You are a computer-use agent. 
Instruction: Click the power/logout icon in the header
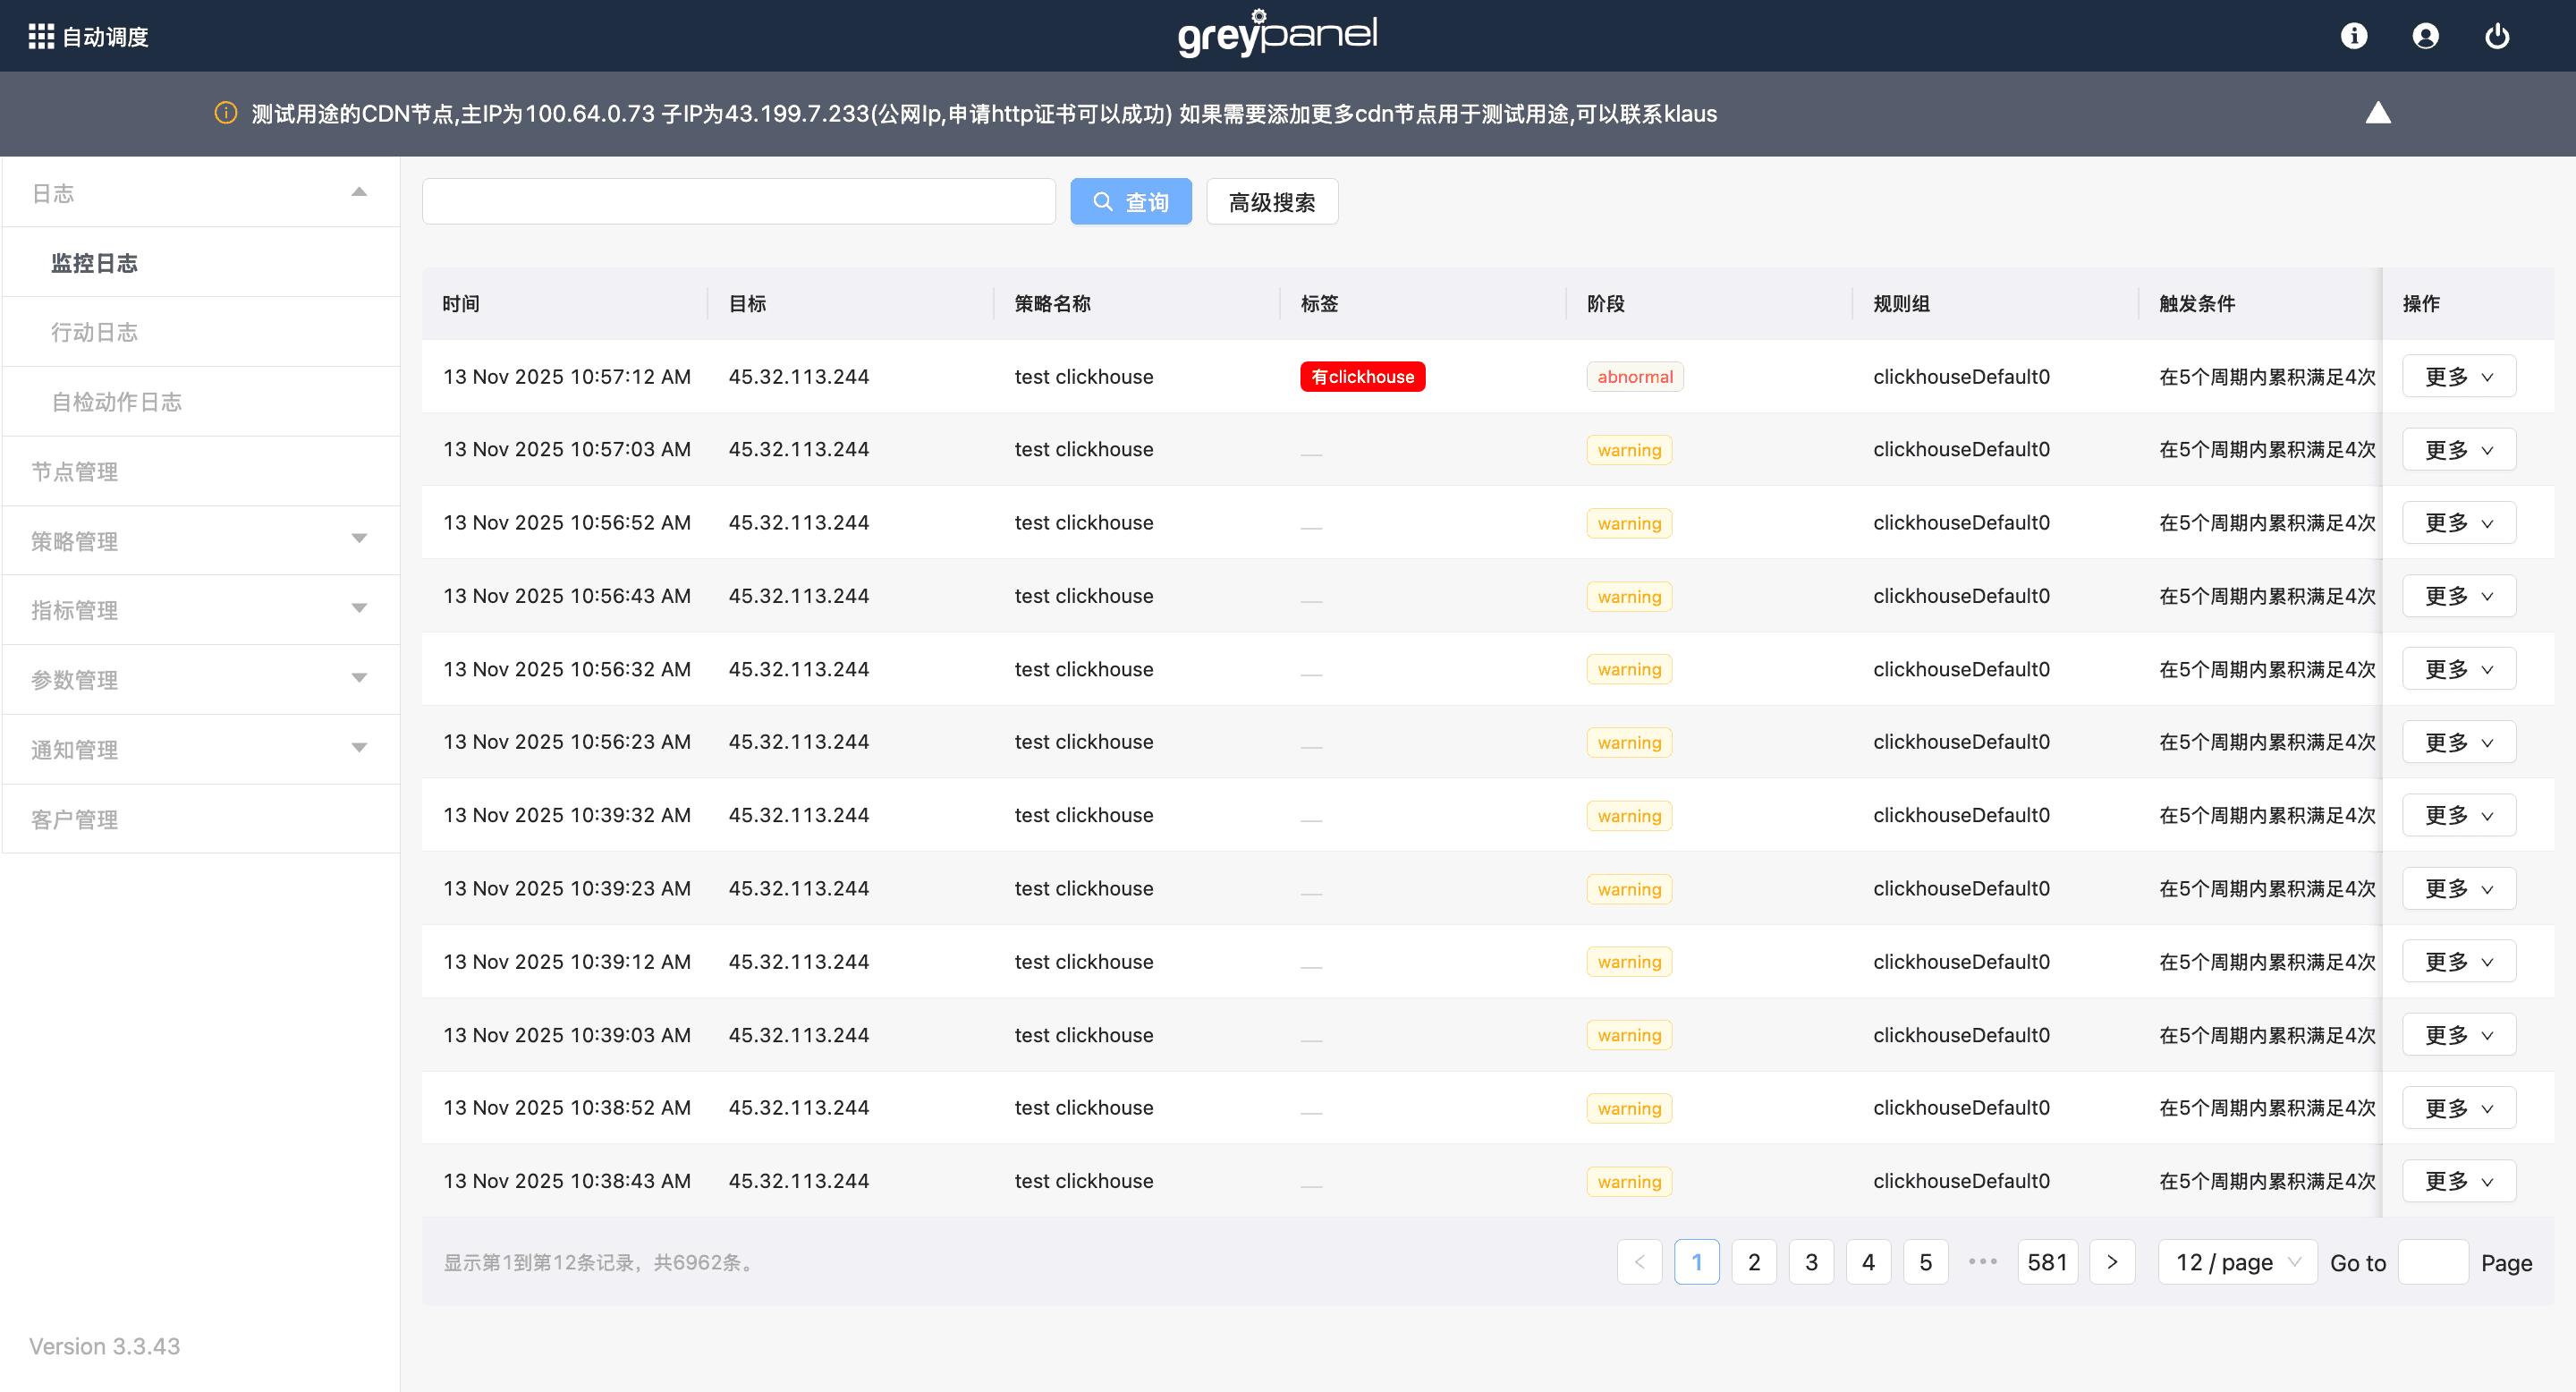(2497, 36)
